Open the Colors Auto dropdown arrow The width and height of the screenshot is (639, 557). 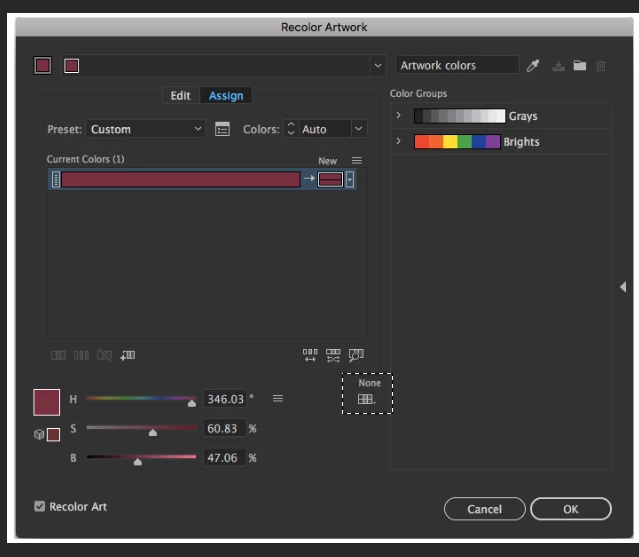coord(359,129)
